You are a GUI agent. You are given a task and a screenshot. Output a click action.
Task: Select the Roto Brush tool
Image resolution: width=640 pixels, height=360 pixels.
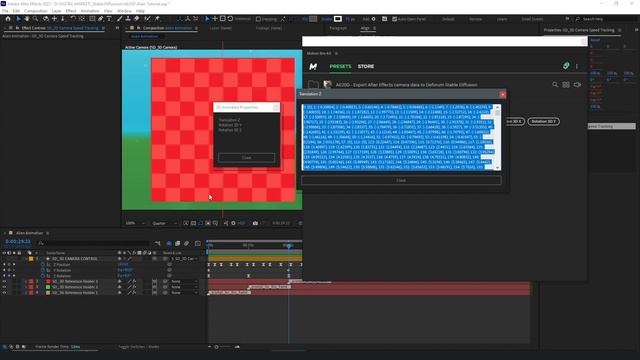(x=147, y=19)
